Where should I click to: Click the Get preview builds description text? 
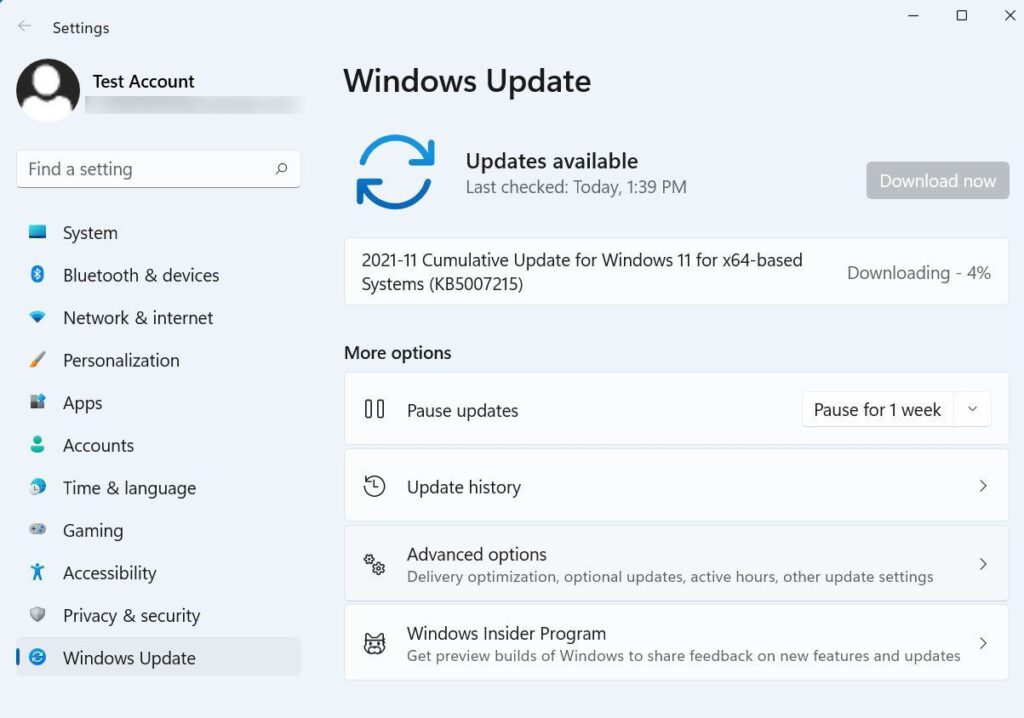(684, 655)
